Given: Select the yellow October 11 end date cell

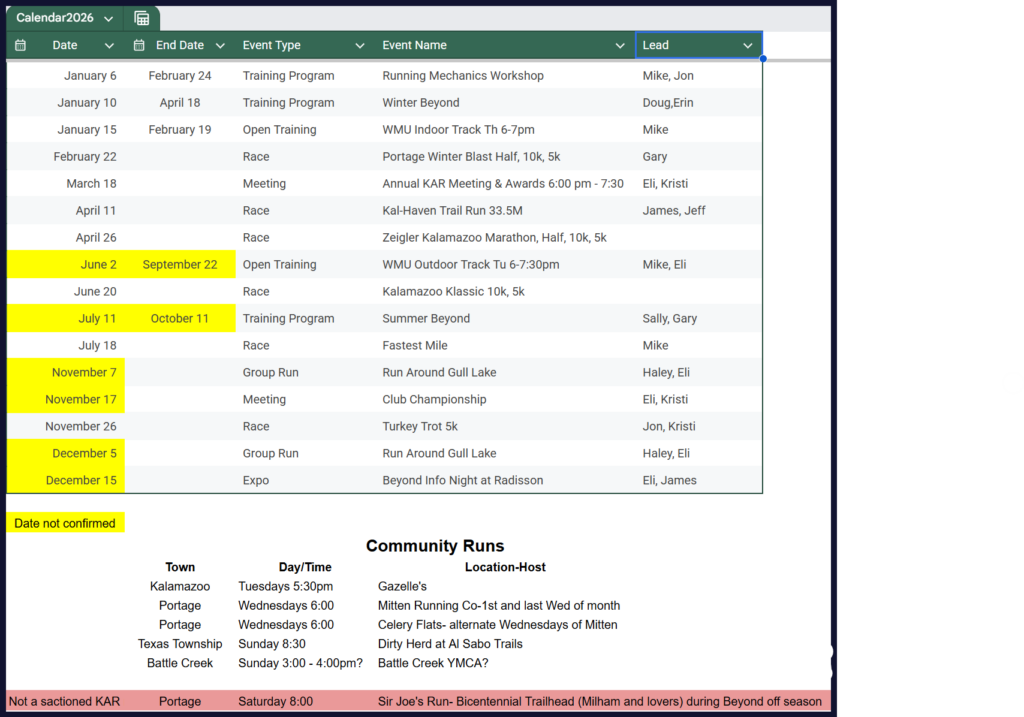Looking at the screenshot, I should (180, 319).
